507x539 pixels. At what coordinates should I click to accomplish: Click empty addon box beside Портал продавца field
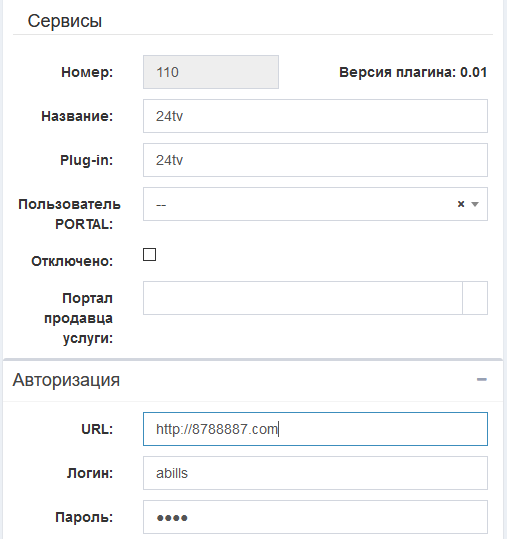[475, 298]
